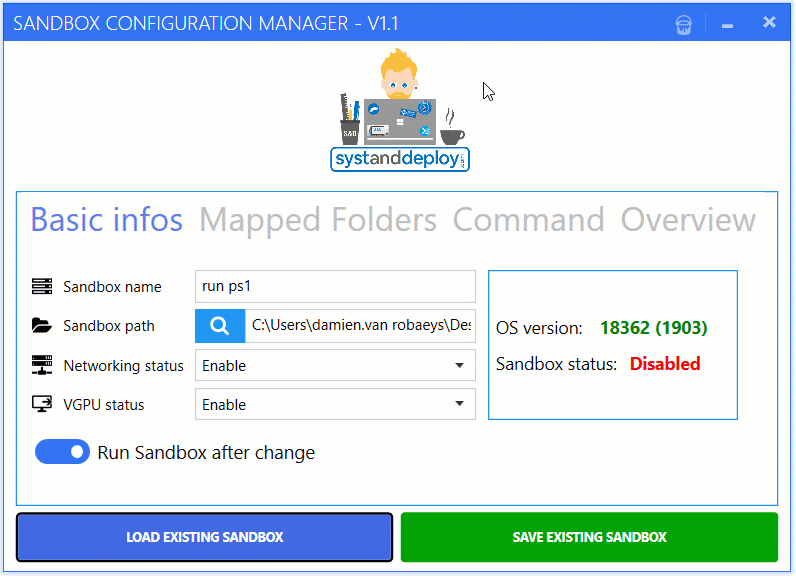Click the magnifier browse button for Sandbox path
This screenshot has height=576, width=796.
pyautogui.click(x=220, y=325)
